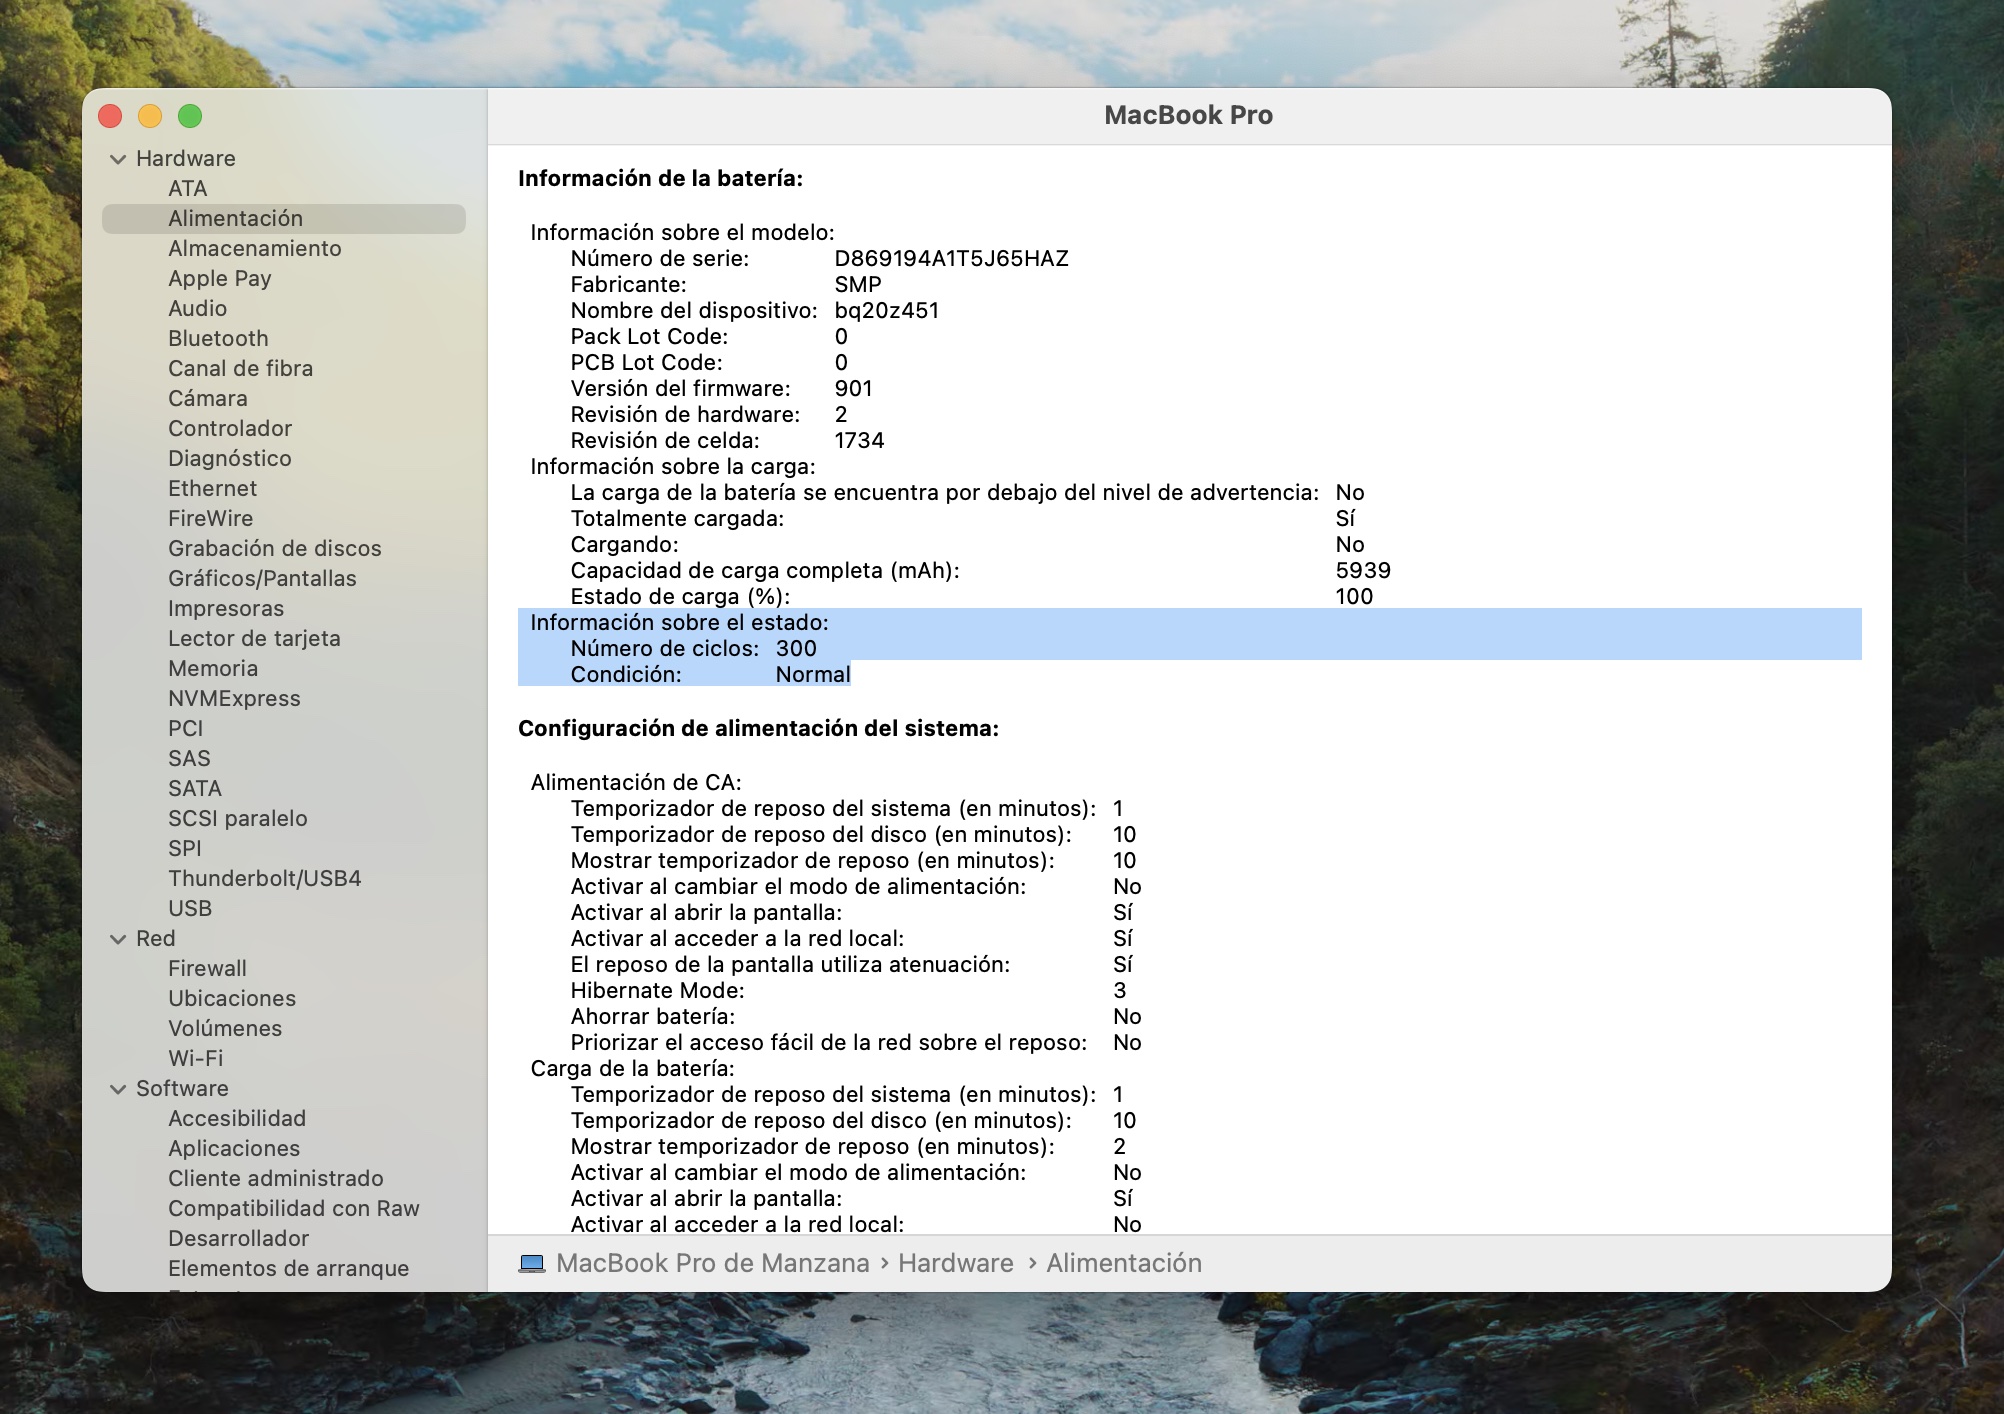Image resolution: width=2004 pixels, height=1414 pixels.
Task: Click MacBook Pro de Manzana path item
Action: pyautogui.click(x=712, y=1263)
